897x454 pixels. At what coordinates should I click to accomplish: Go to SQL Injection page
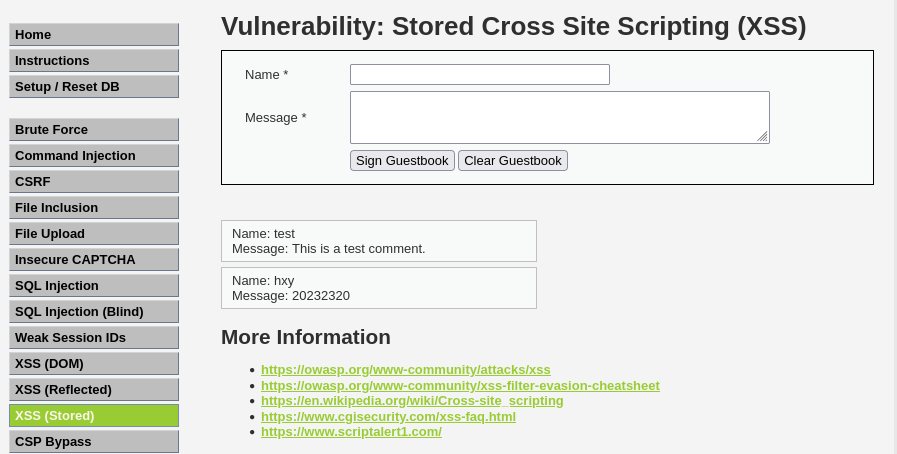tap(94, 286)
